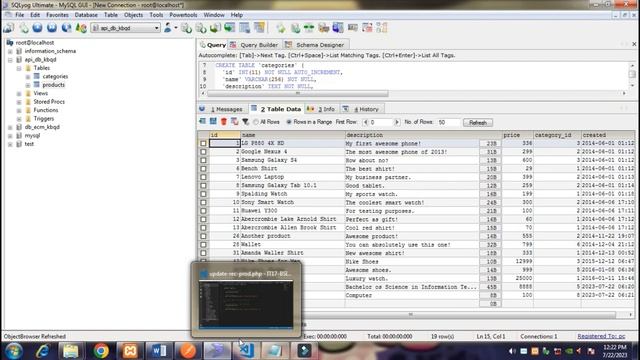This screenshot has height=360, width=640.
Task: Expand the categories table node
Action: (x=28, y=77)
